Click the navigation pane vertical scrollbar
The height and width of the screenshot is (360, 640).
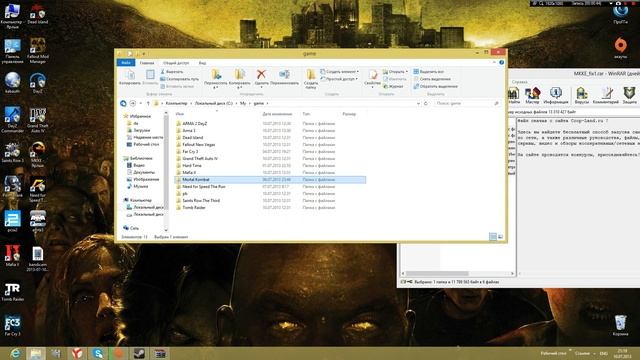point(166,171)
